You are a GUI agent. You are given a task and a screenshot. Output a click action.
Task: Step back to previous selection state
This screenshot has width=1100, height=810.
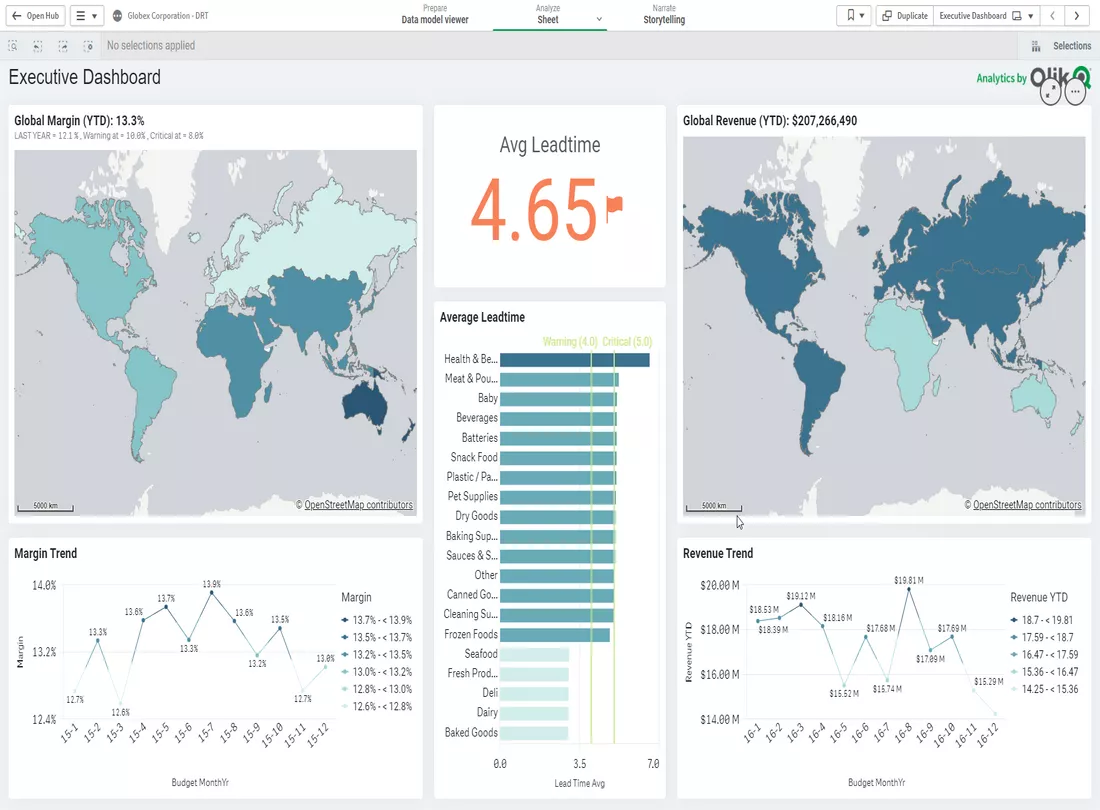tap(37, 46)
